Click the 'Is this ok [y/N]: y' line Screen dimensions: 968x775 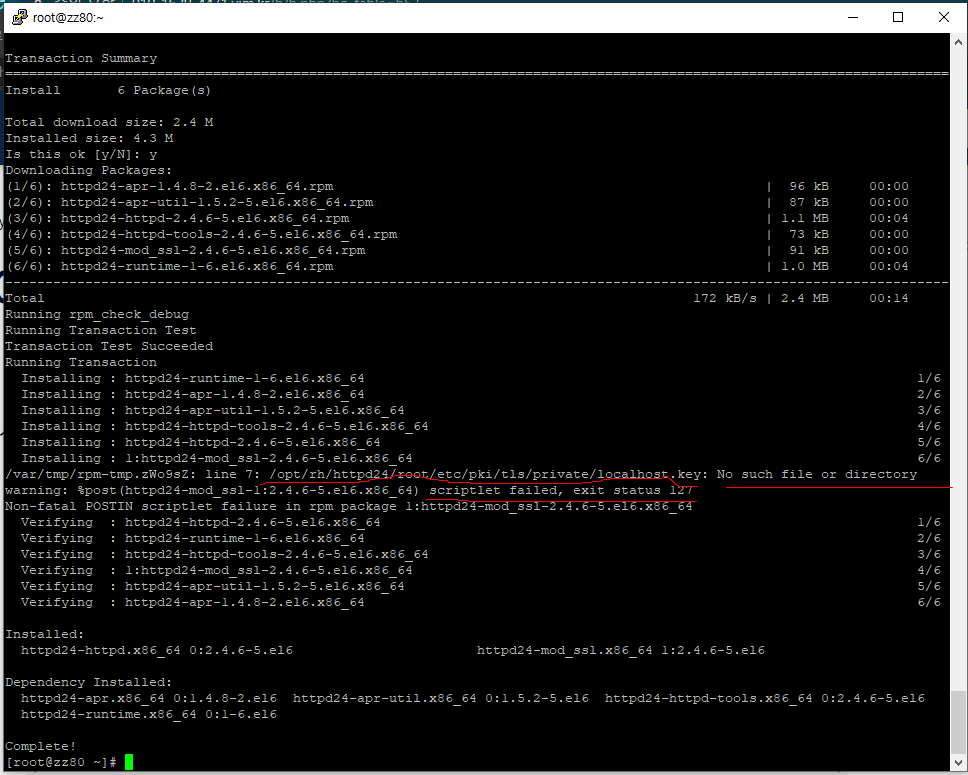click(81, 154)
